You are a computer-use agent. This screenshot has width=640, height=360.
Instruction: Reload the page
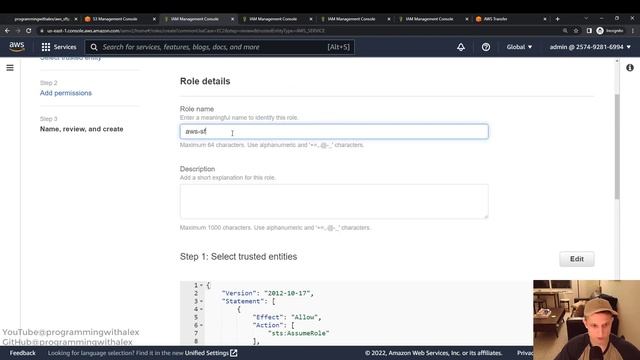point(29,31)
